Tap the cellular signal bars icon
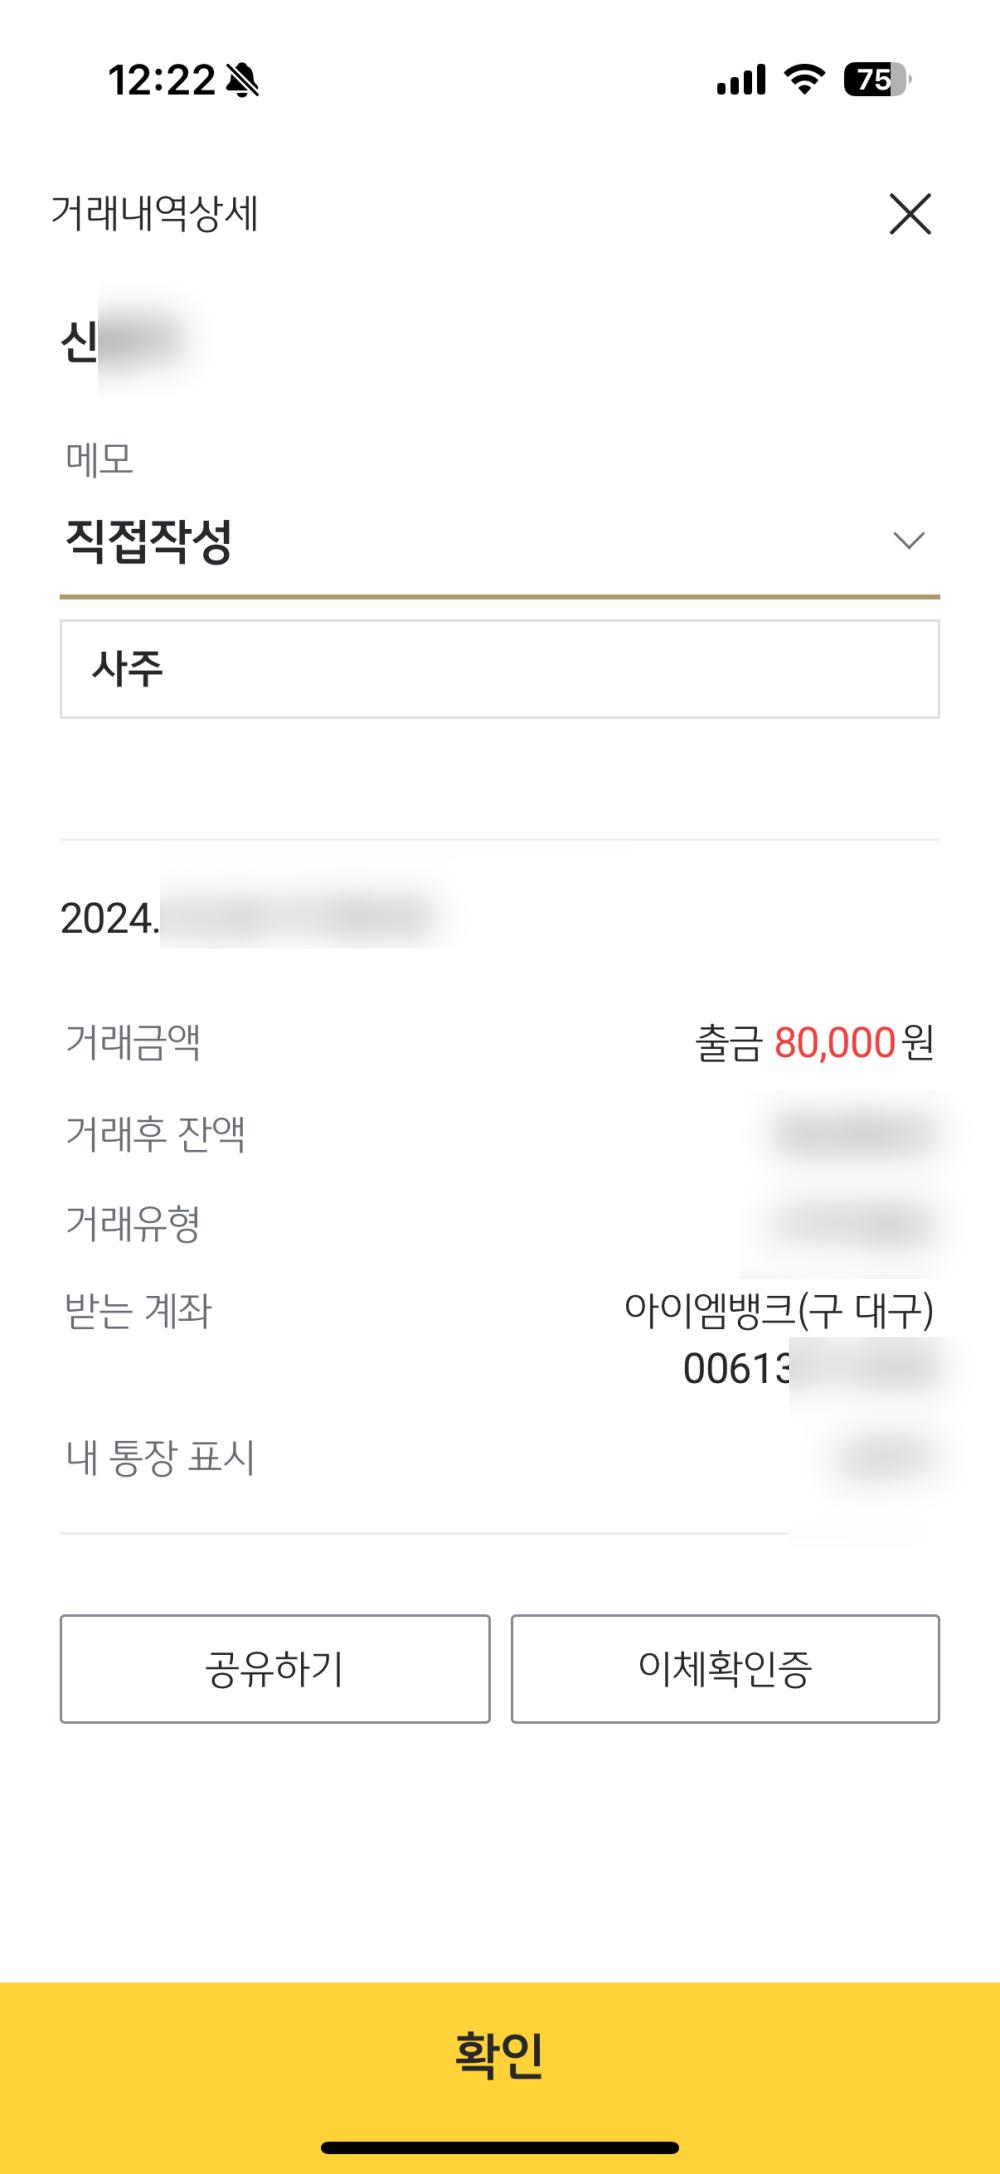The image size is (1000, 2174). click(x=741, y=80)
